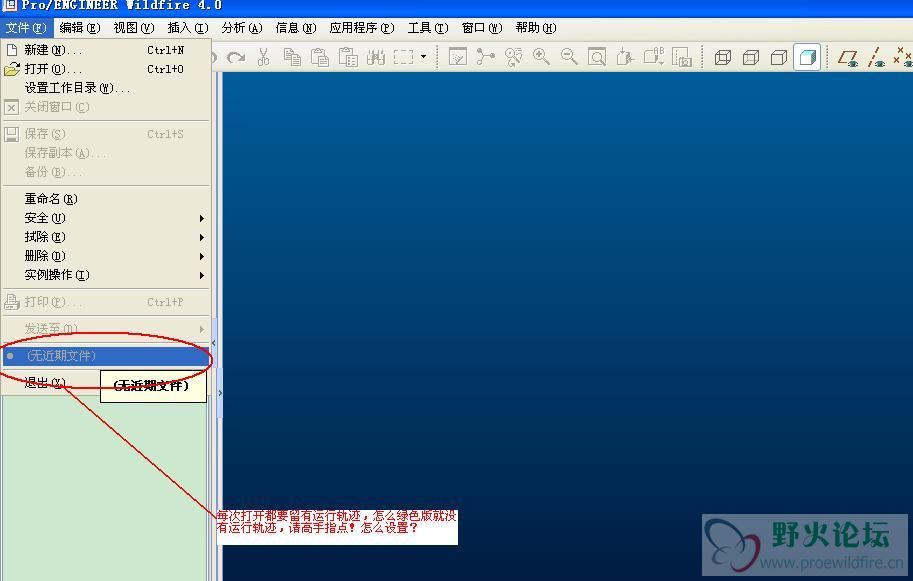Click the Pro/ENGINEER title bar icon
Screen dimensions: 913x581
tap(9, 5)
